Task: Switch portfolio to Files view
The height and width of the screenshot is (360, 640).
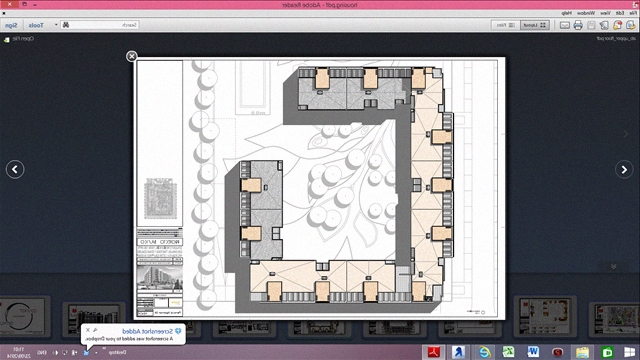Action: 506,25
